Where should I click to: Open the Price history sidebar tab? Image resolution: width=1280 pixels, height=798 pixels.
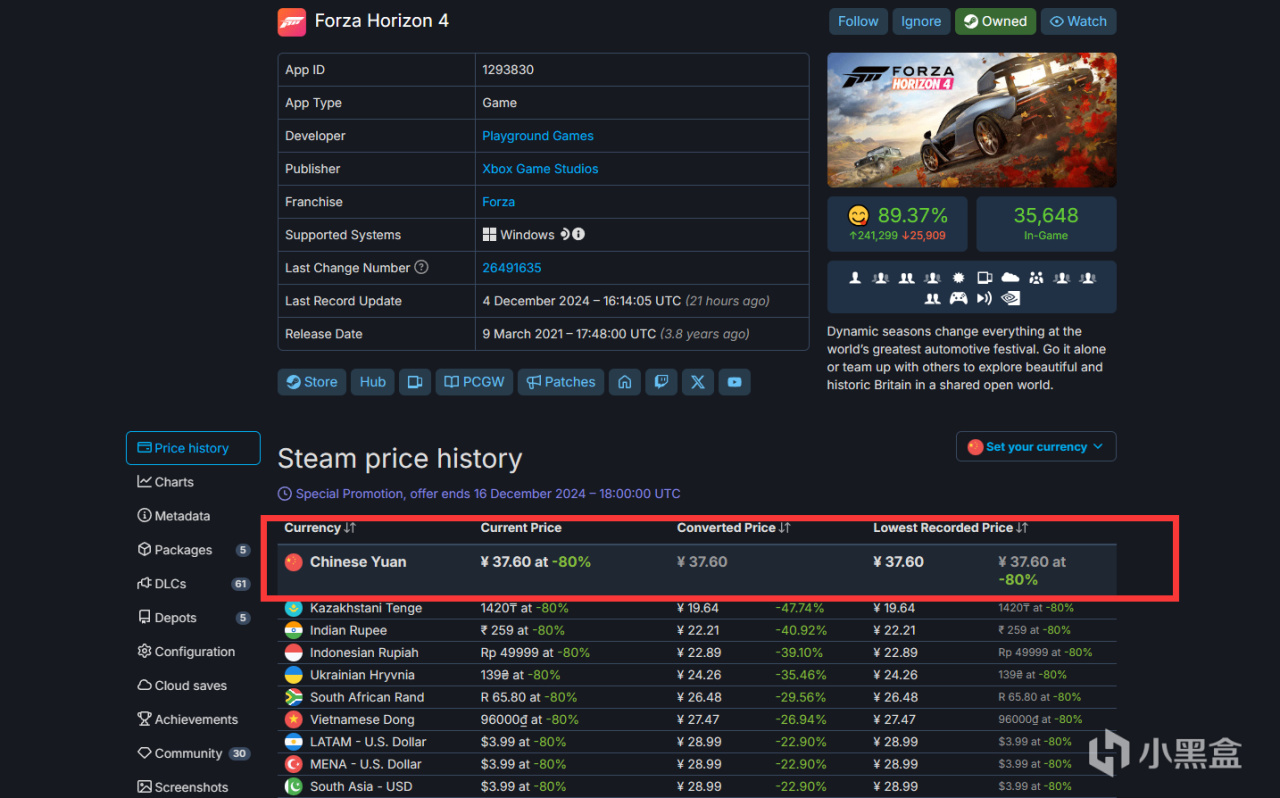coord(193,448)
